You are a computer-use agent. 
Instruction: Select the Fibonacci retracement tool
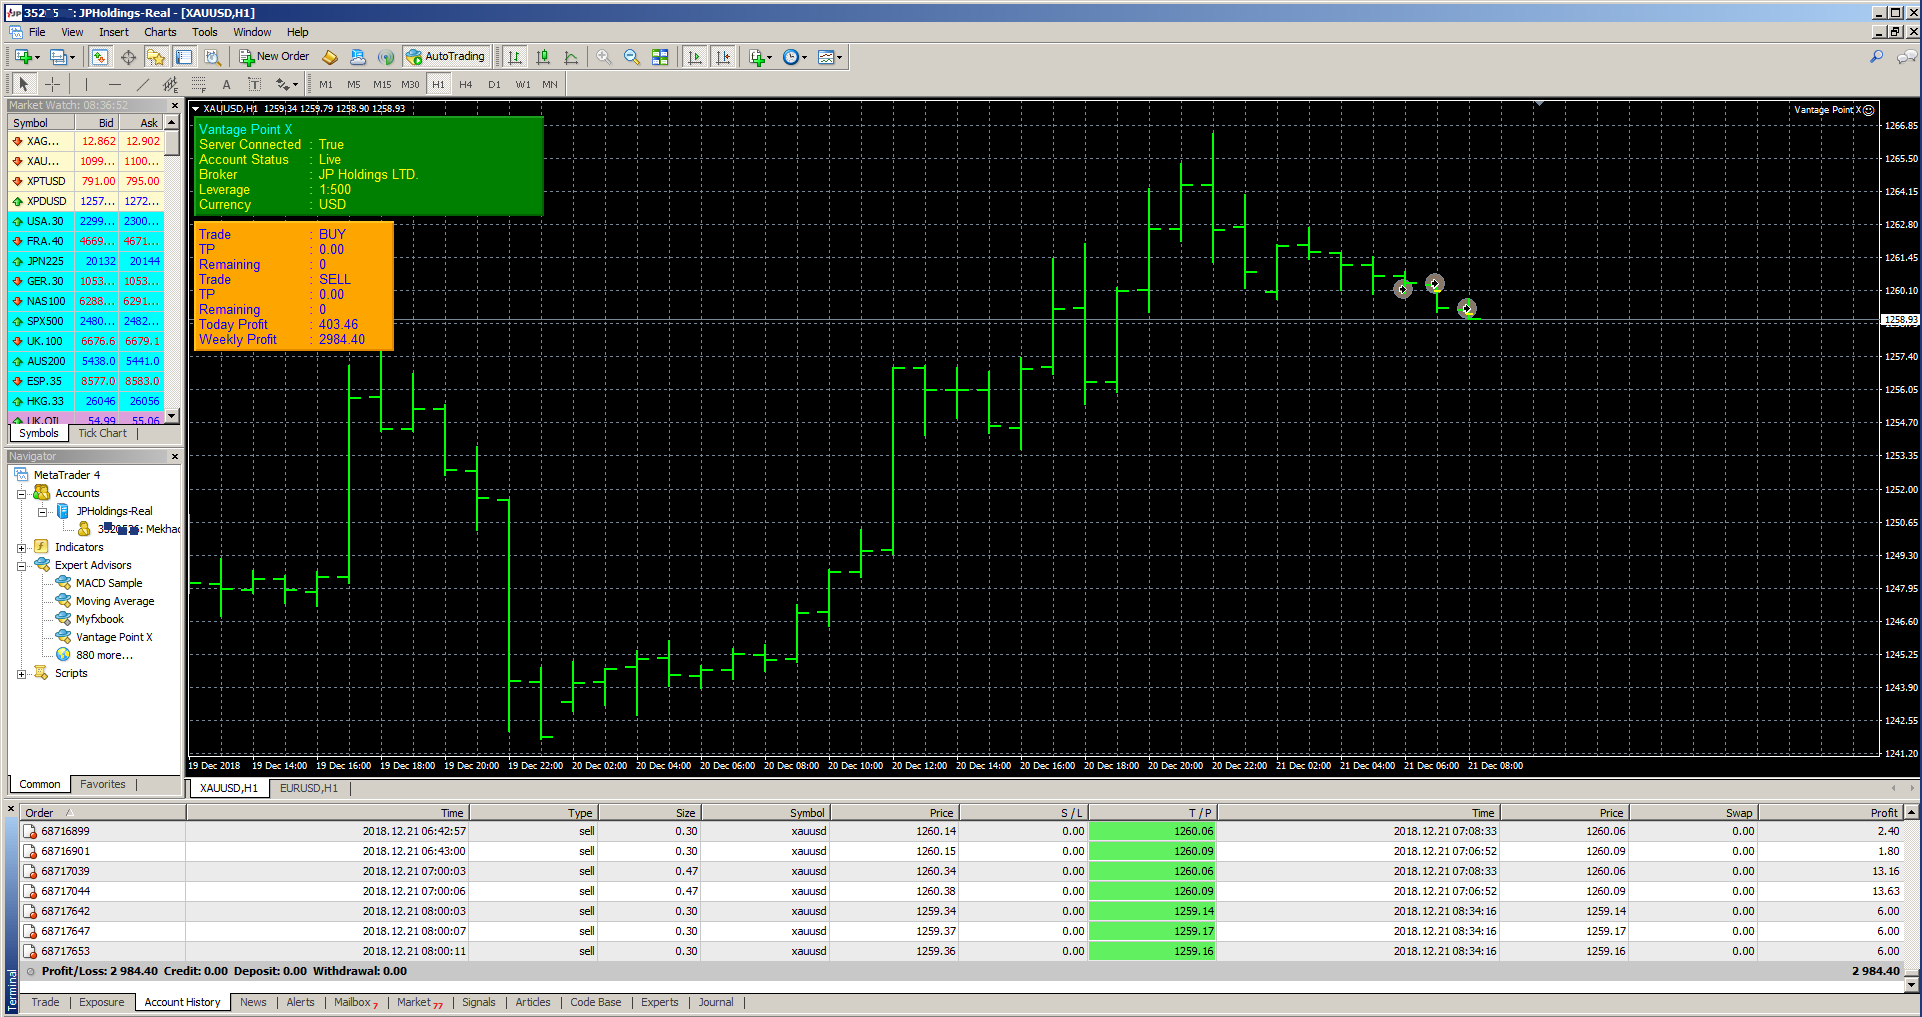pyautogui.click(x=199, y=85)
